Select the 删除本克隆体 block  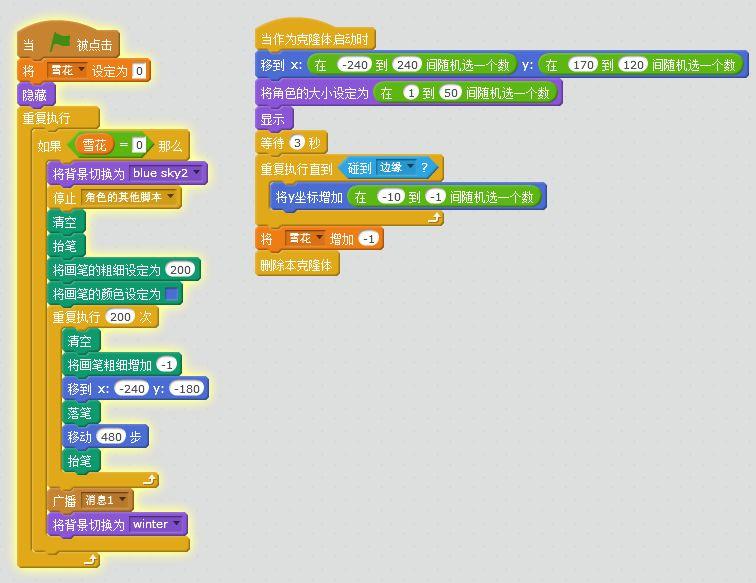(x=297, y=265)
